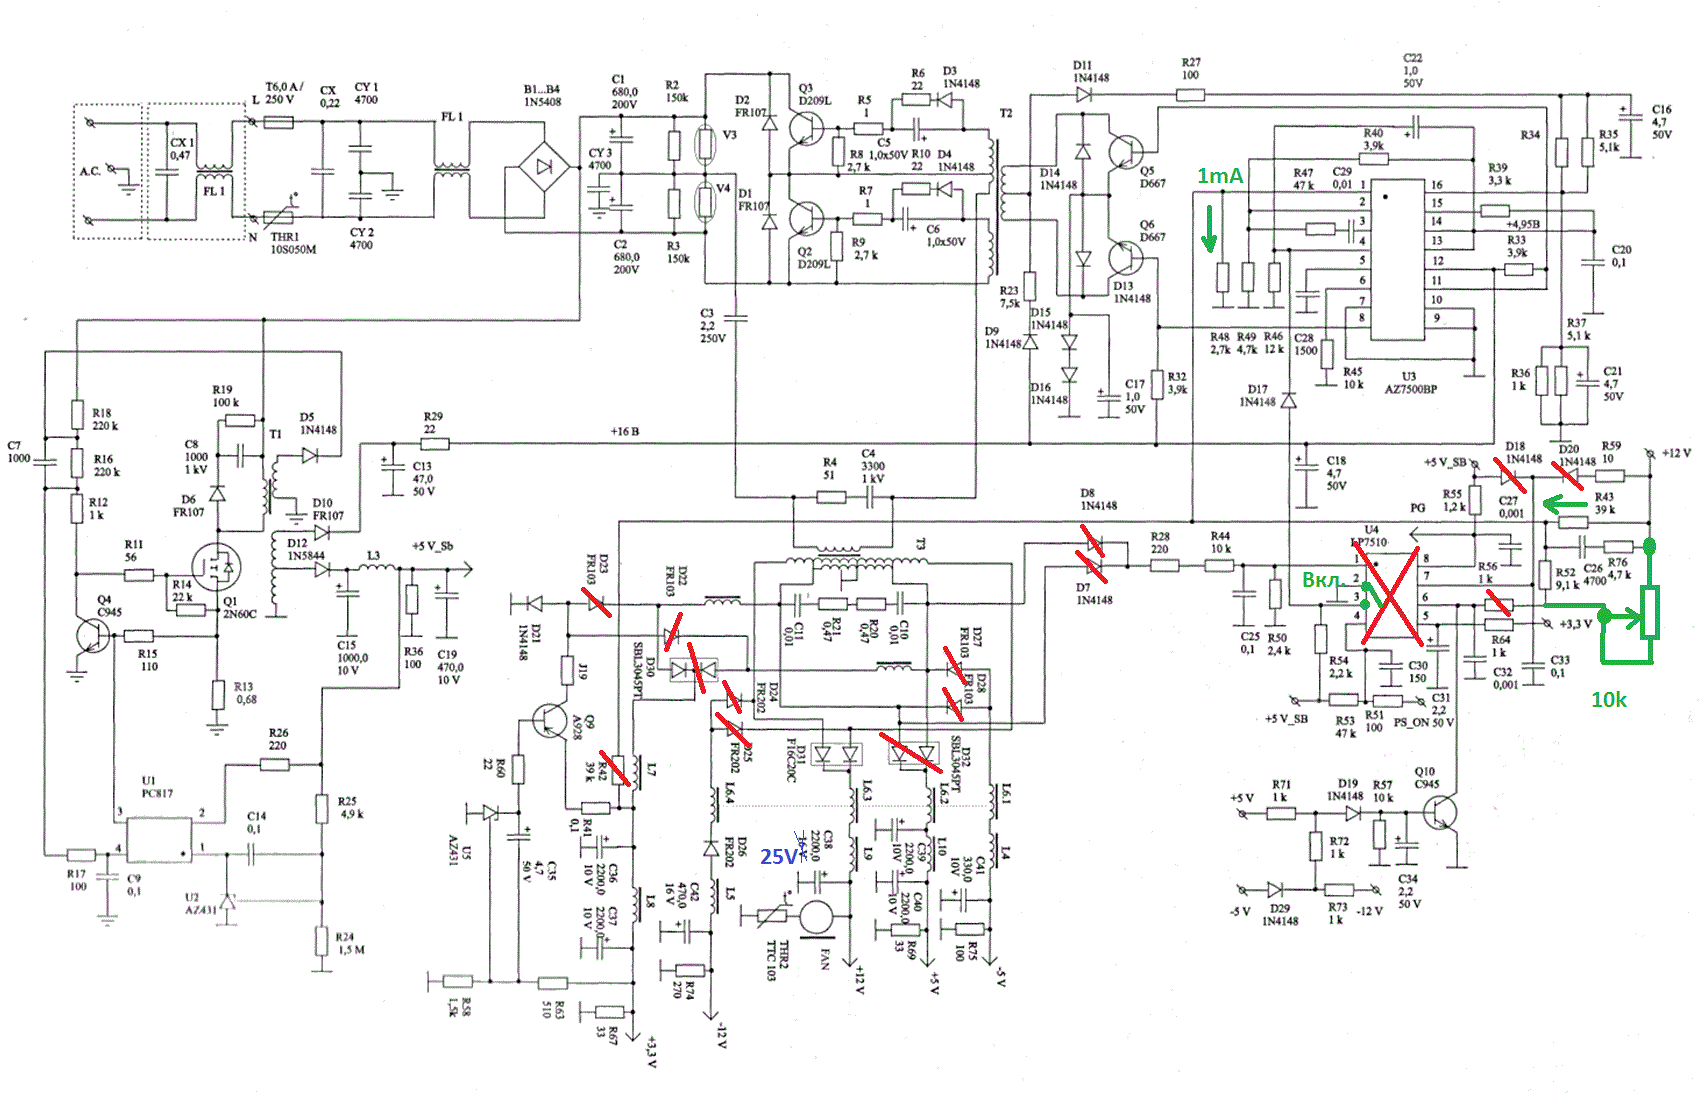This screenshot has width=1699, height=1093.
Task: Select the "C2" capacitor designator
Action: coord(620,244)
